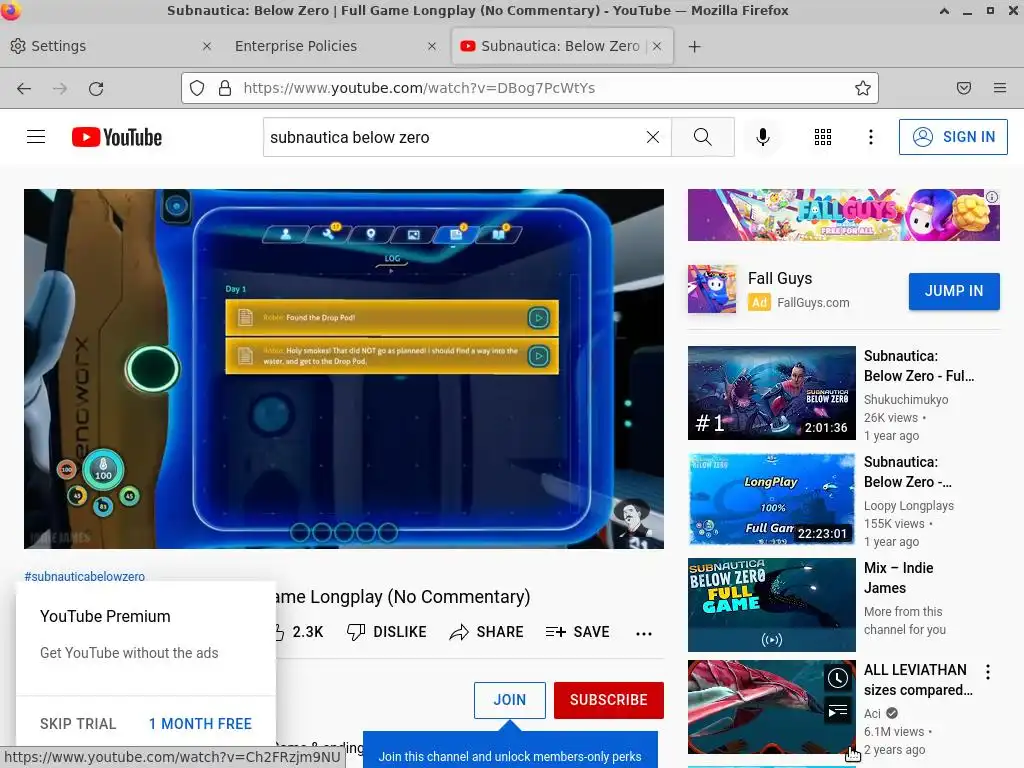Click the ad info icon on banner
This screenshot has height=768, width=1024.
[991, 197]
